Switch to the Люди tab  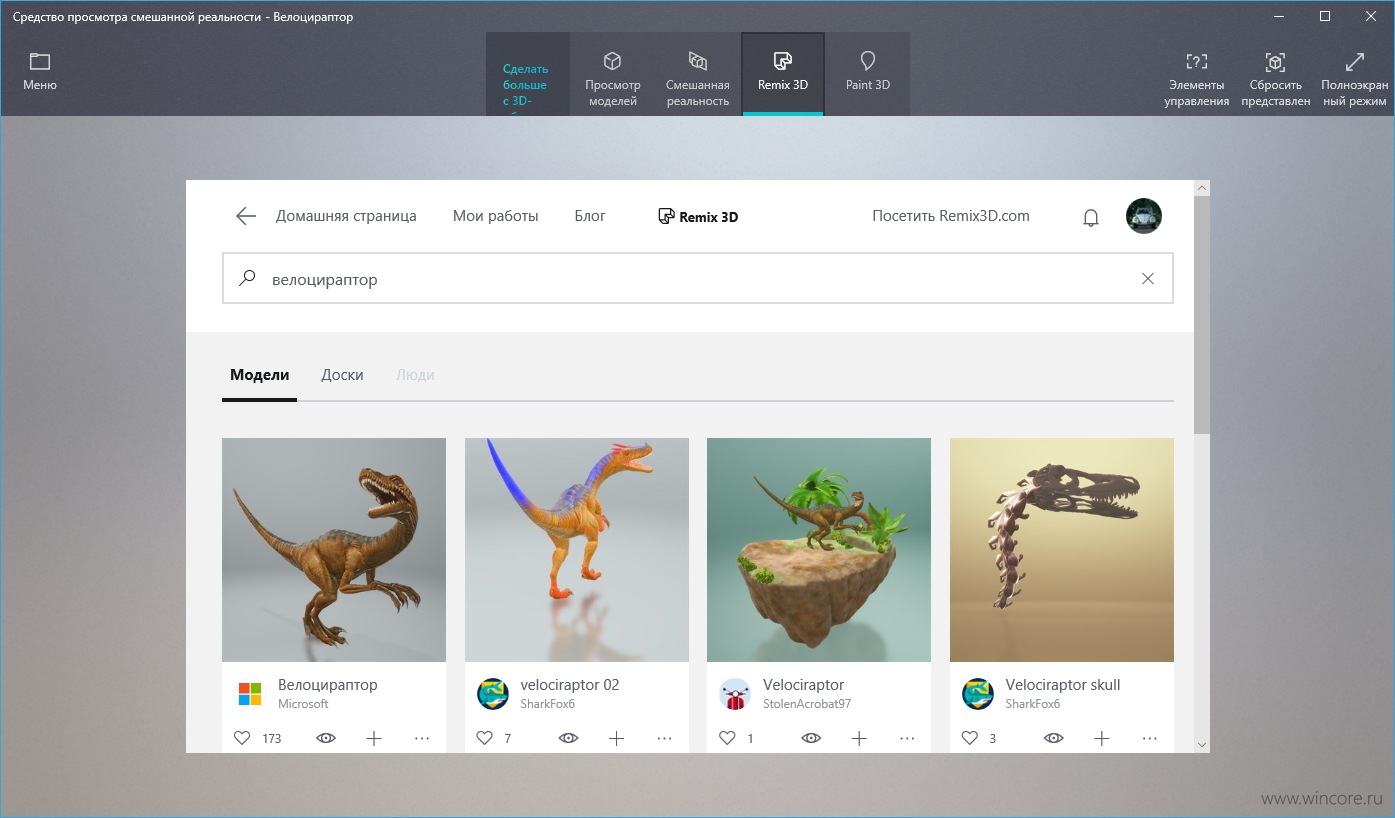pos(415,375)
